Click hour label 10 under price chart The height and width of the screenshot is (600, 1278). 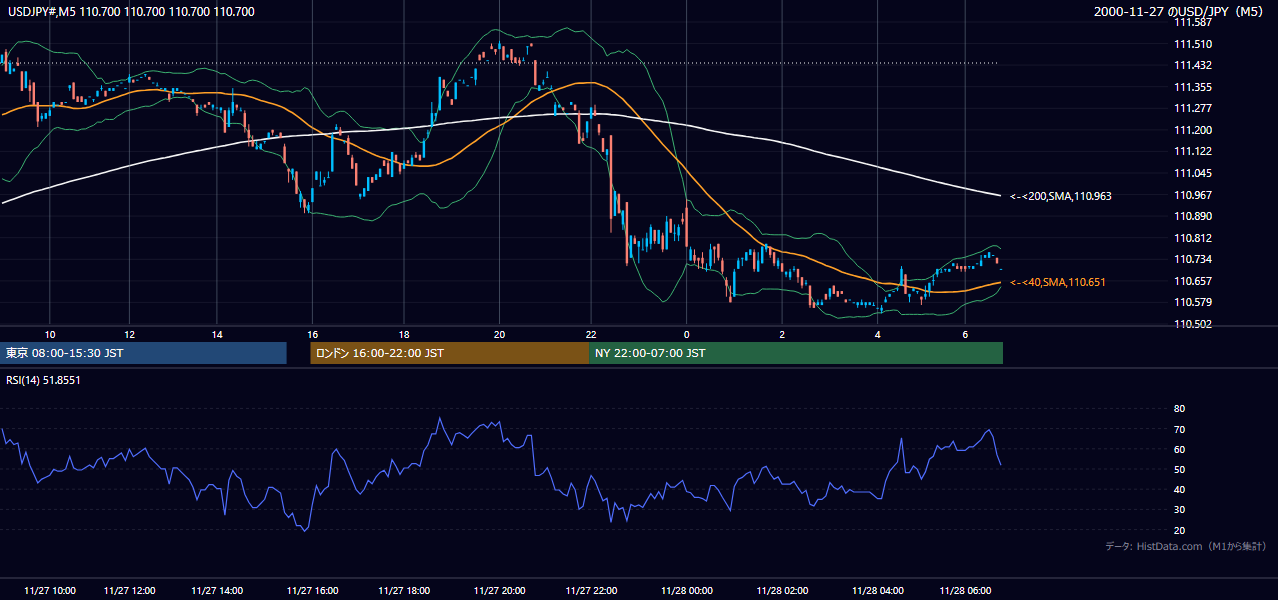(50, 334)
